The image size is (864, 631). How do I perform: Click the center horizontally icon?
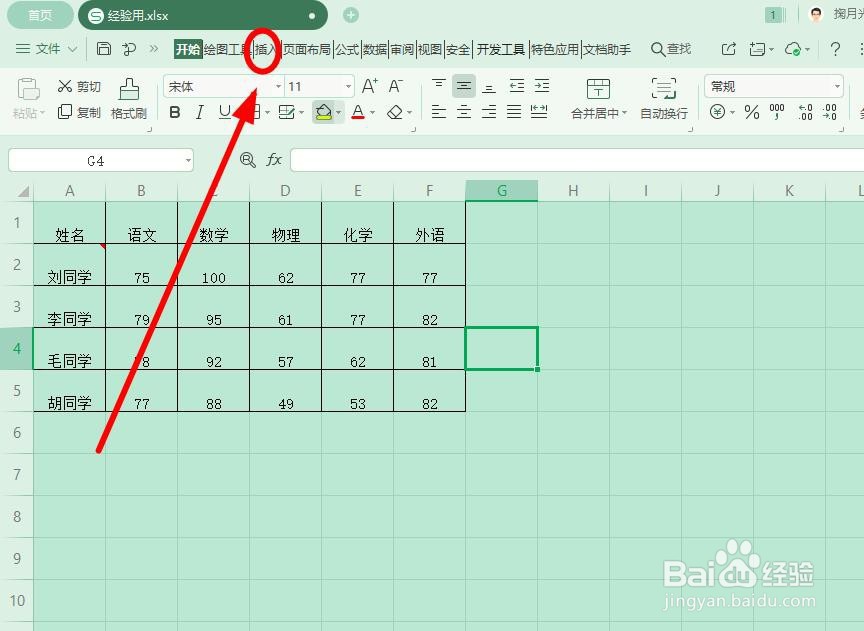pyautogui.click(x=464, y=112)
